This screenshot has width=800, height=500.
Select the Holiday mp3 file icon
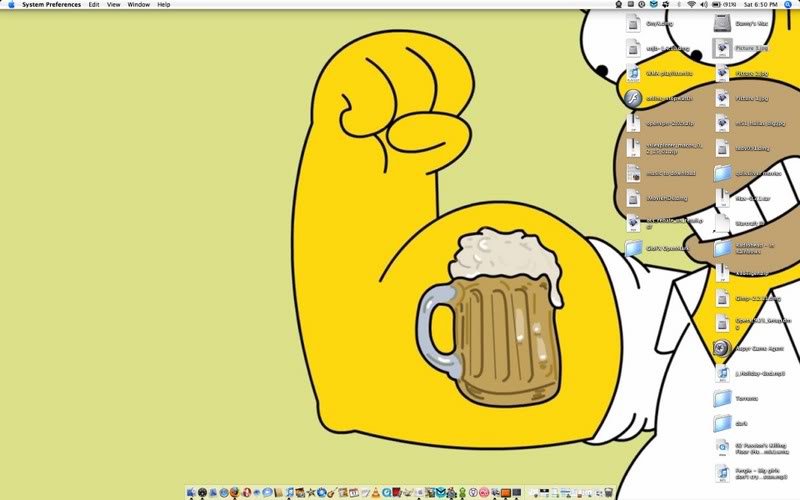pyautogui.click(x=722, y=373)
